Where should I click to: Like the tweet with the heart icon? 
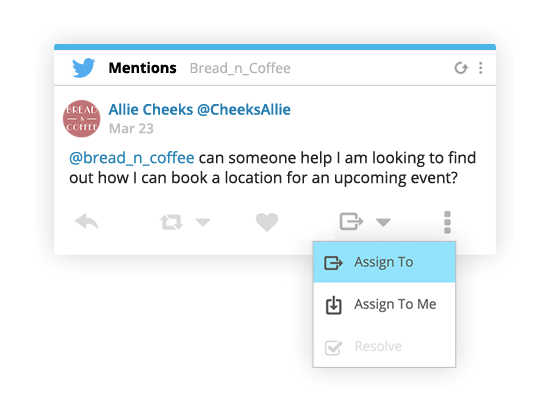267,222
